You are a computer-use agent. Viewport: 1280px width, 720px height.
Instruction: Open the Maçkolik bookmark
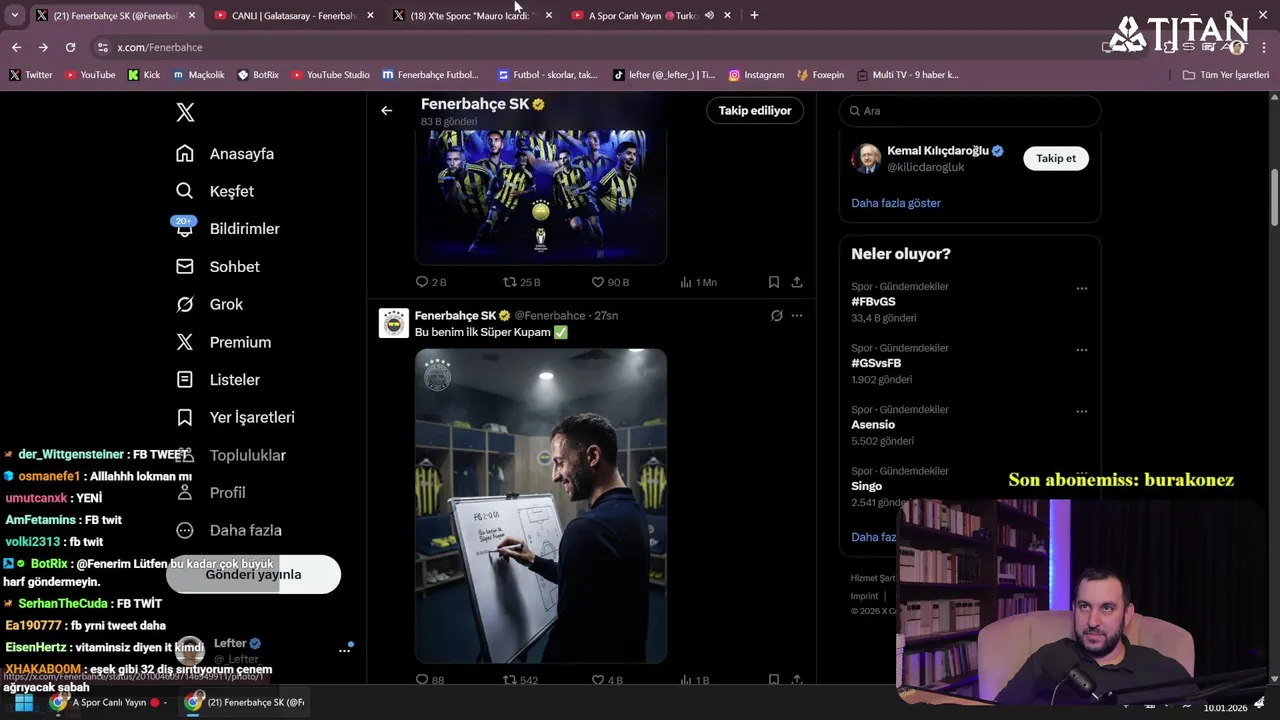[198, 75]
